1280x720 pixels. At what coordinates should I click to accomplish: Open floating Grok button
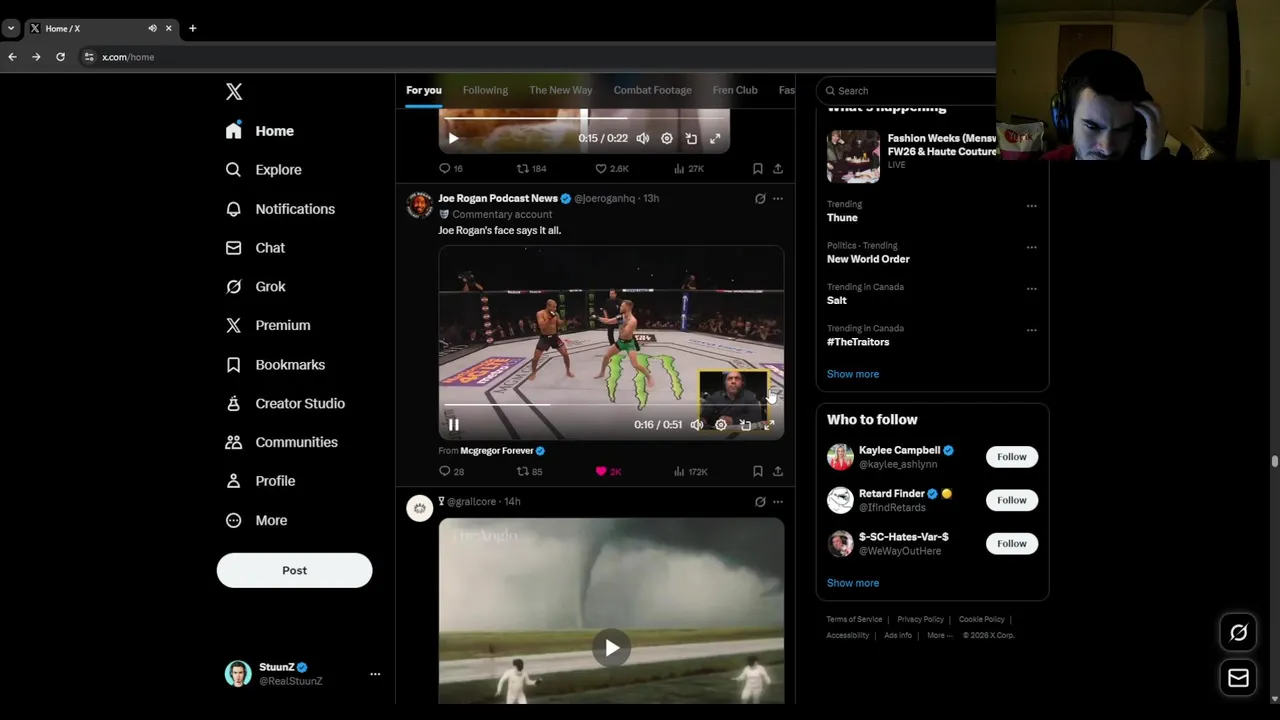pos(1238,633)
